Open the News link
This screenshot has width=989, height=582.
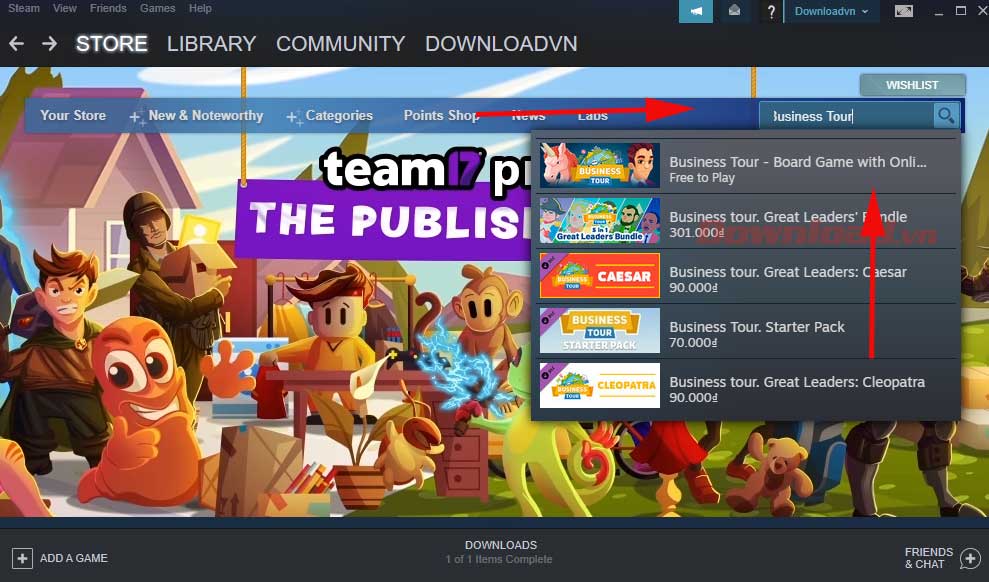coord(529,115)
